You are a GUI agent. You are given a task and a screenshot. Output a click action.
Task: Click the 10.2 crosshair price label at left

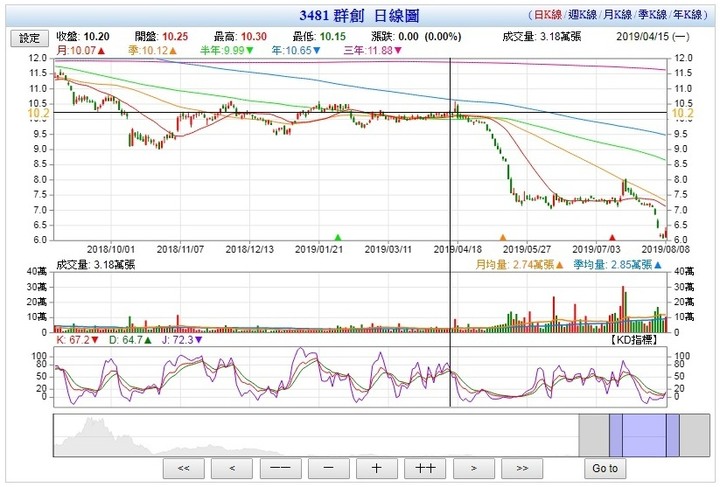point(38,113)
